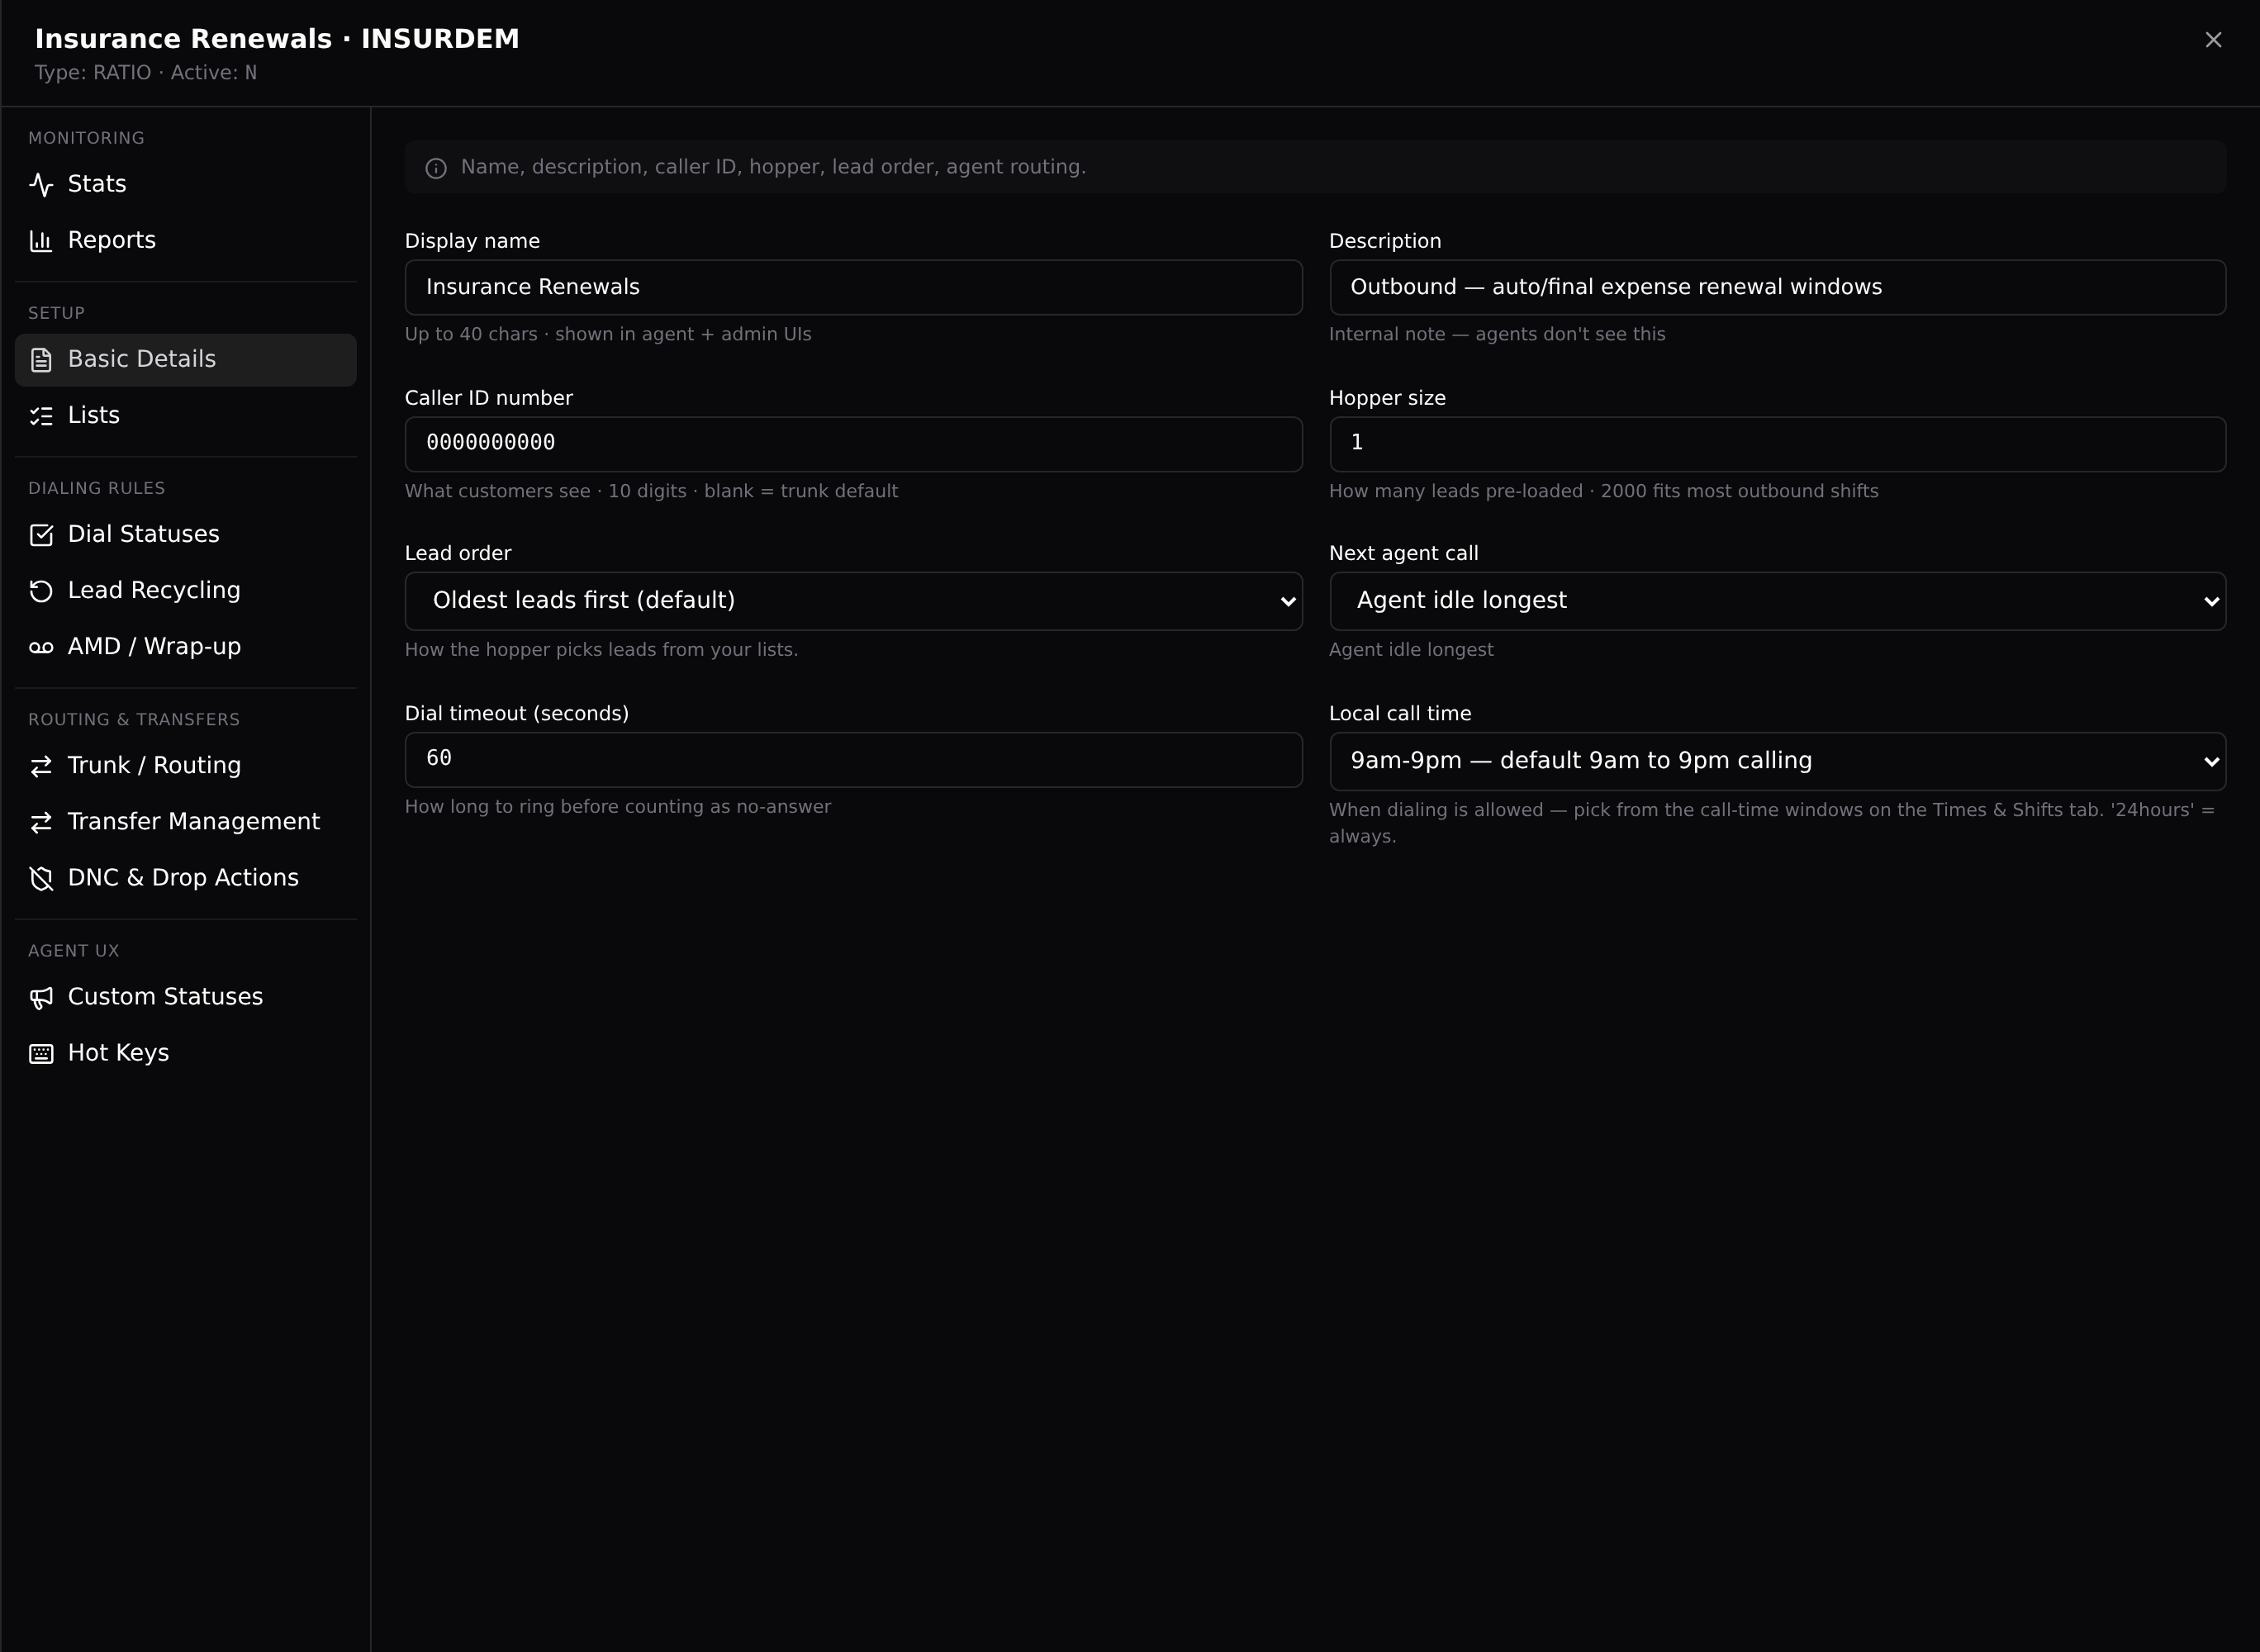Click the Basic Details document icon
Screen dimensions: 2260x1652
41,359
